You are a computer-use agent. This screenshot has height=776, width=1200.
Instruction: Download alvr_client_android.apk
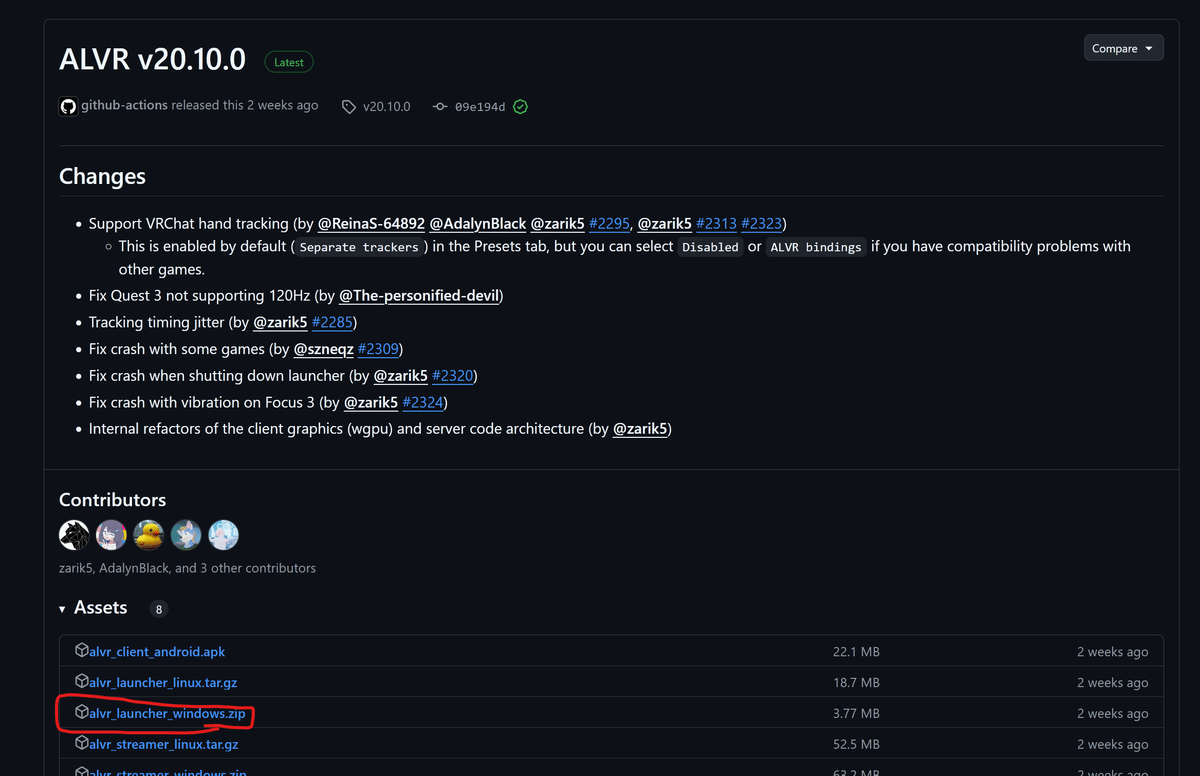[x=157, y=652]
